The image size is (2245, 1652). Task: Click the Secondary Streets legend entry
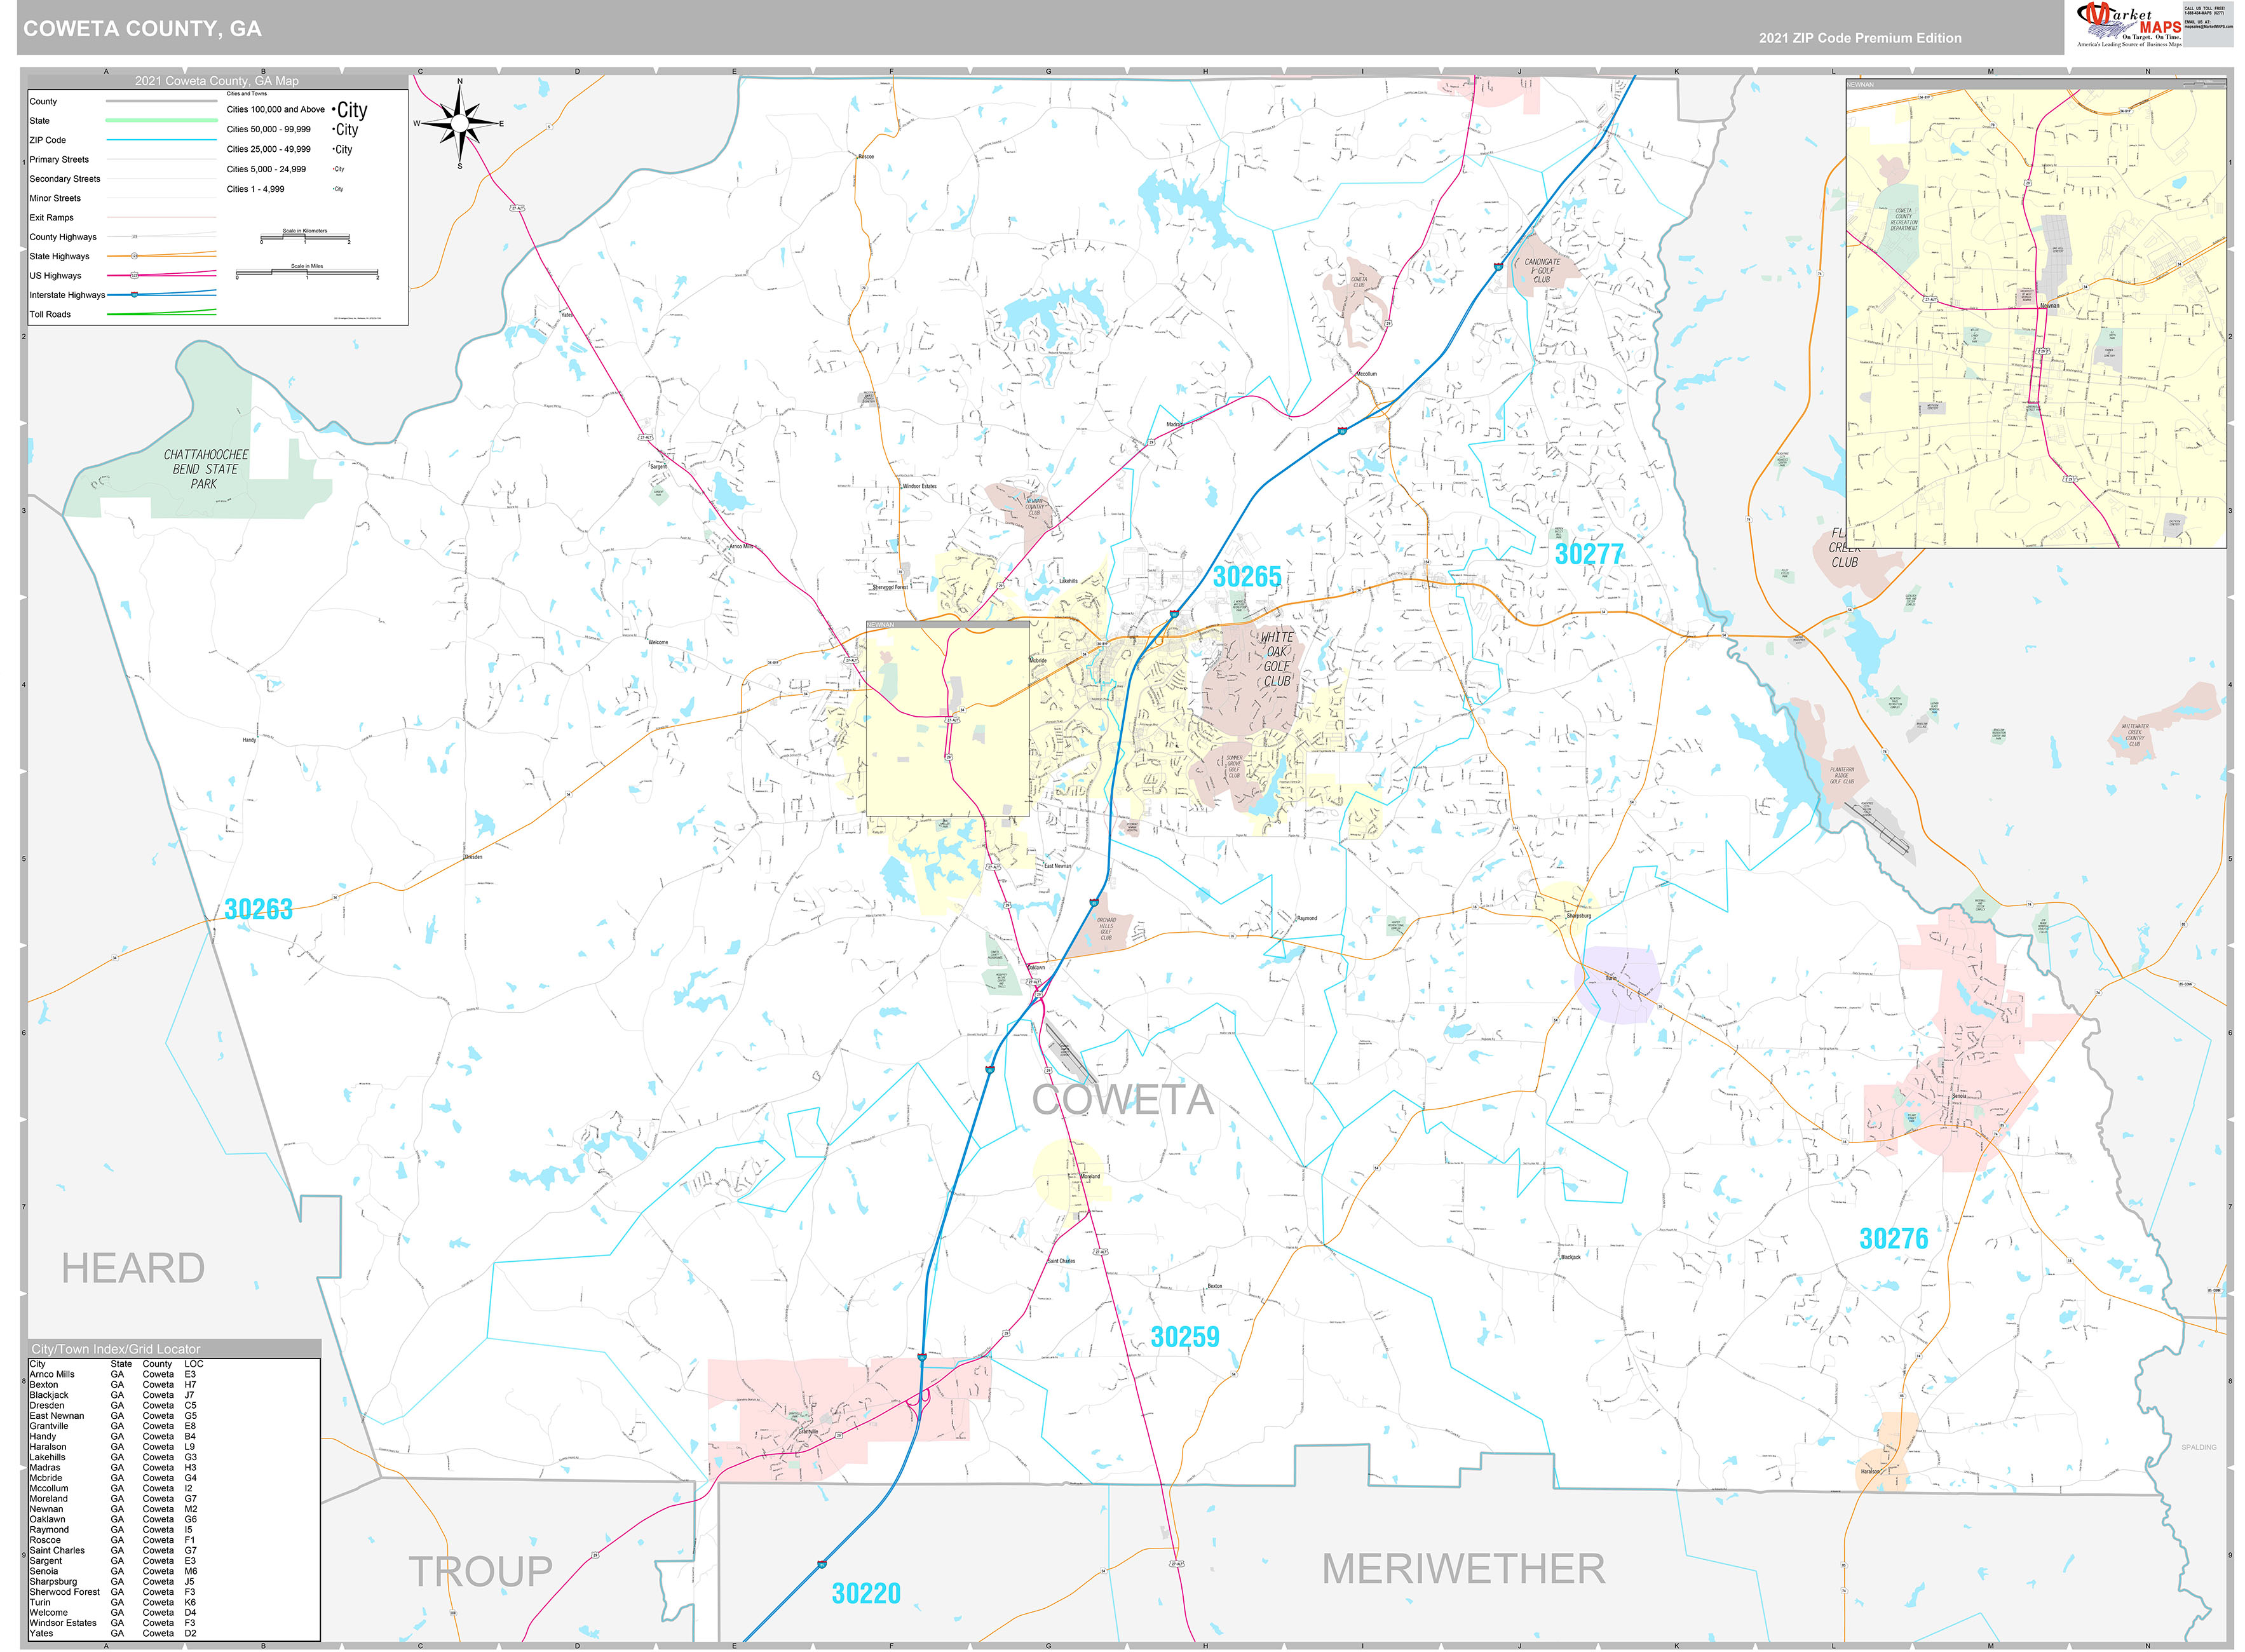65,179
